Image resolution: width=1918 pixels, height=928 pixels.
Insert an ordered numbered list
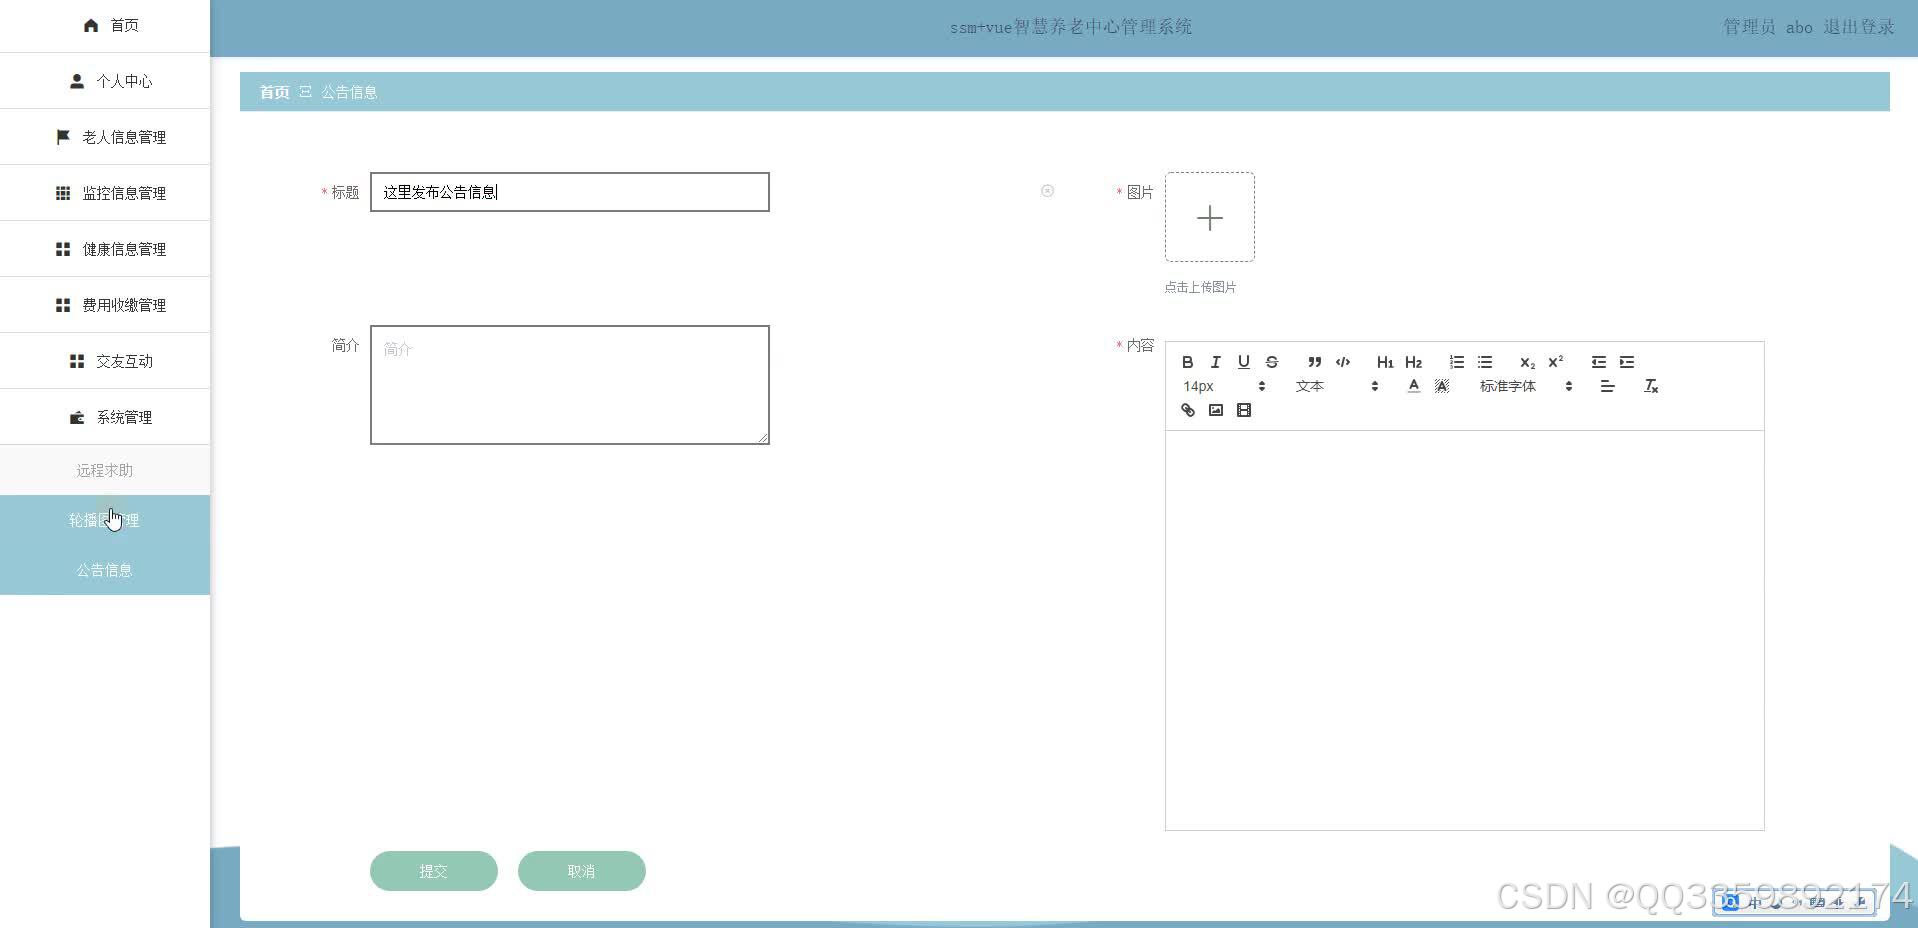[x=1456, y=362]
